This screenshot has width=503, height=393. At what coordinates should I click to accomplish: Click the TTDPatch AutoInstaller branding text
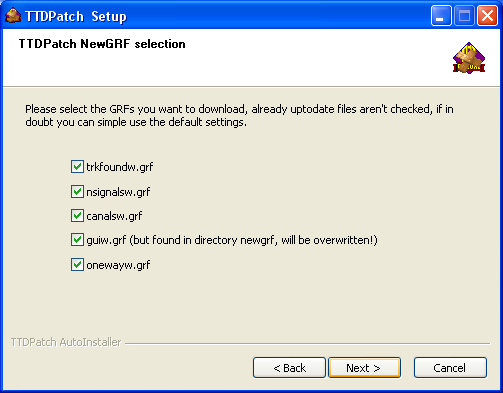(x=66, y=342)
